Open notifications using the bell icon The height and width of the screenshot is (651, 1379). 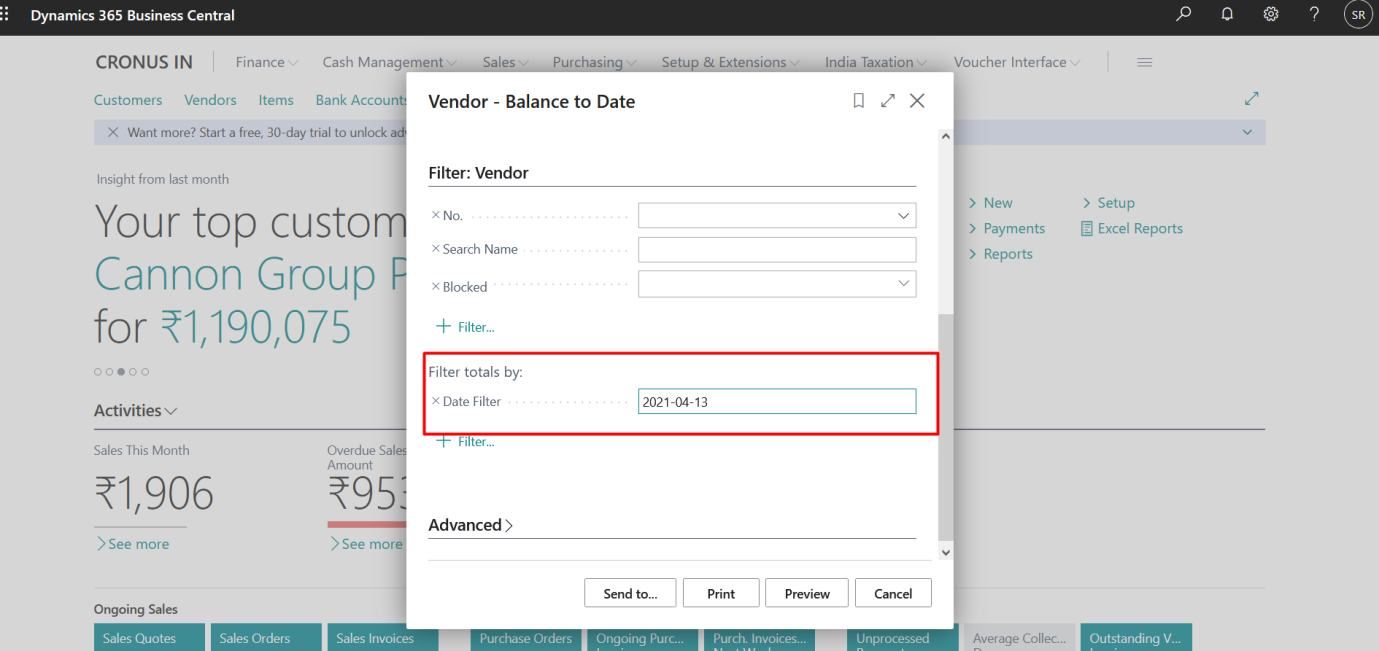[x=1227, y=16]
